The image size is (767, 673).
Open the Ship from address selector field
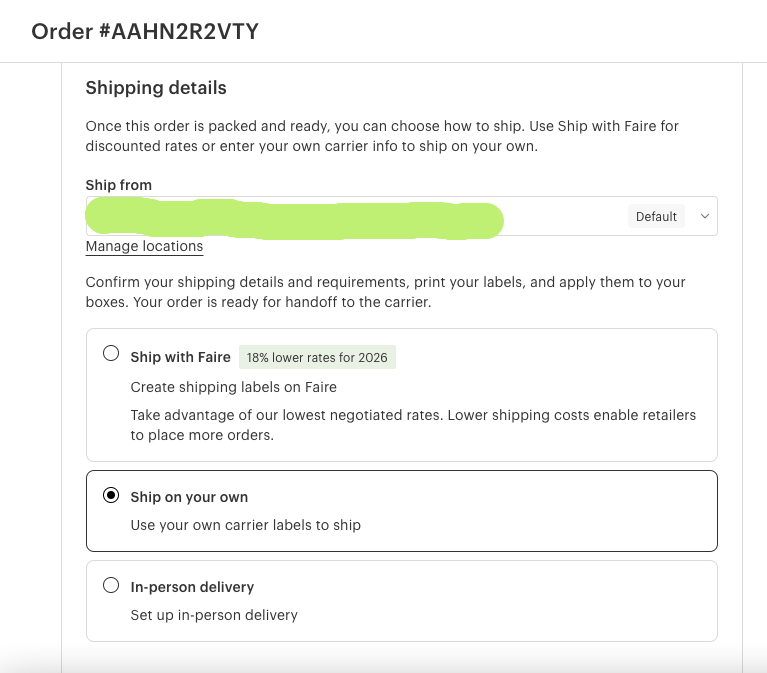point(402,216)
